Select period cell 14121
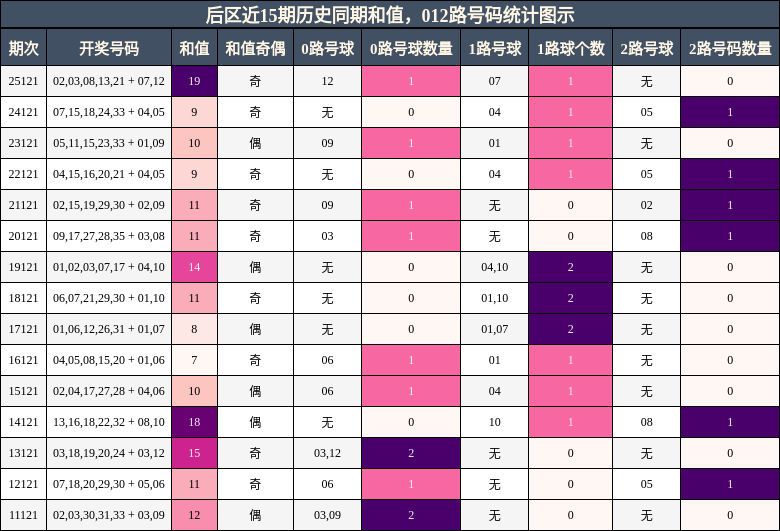780x531 pixels. tap(23, 422)
